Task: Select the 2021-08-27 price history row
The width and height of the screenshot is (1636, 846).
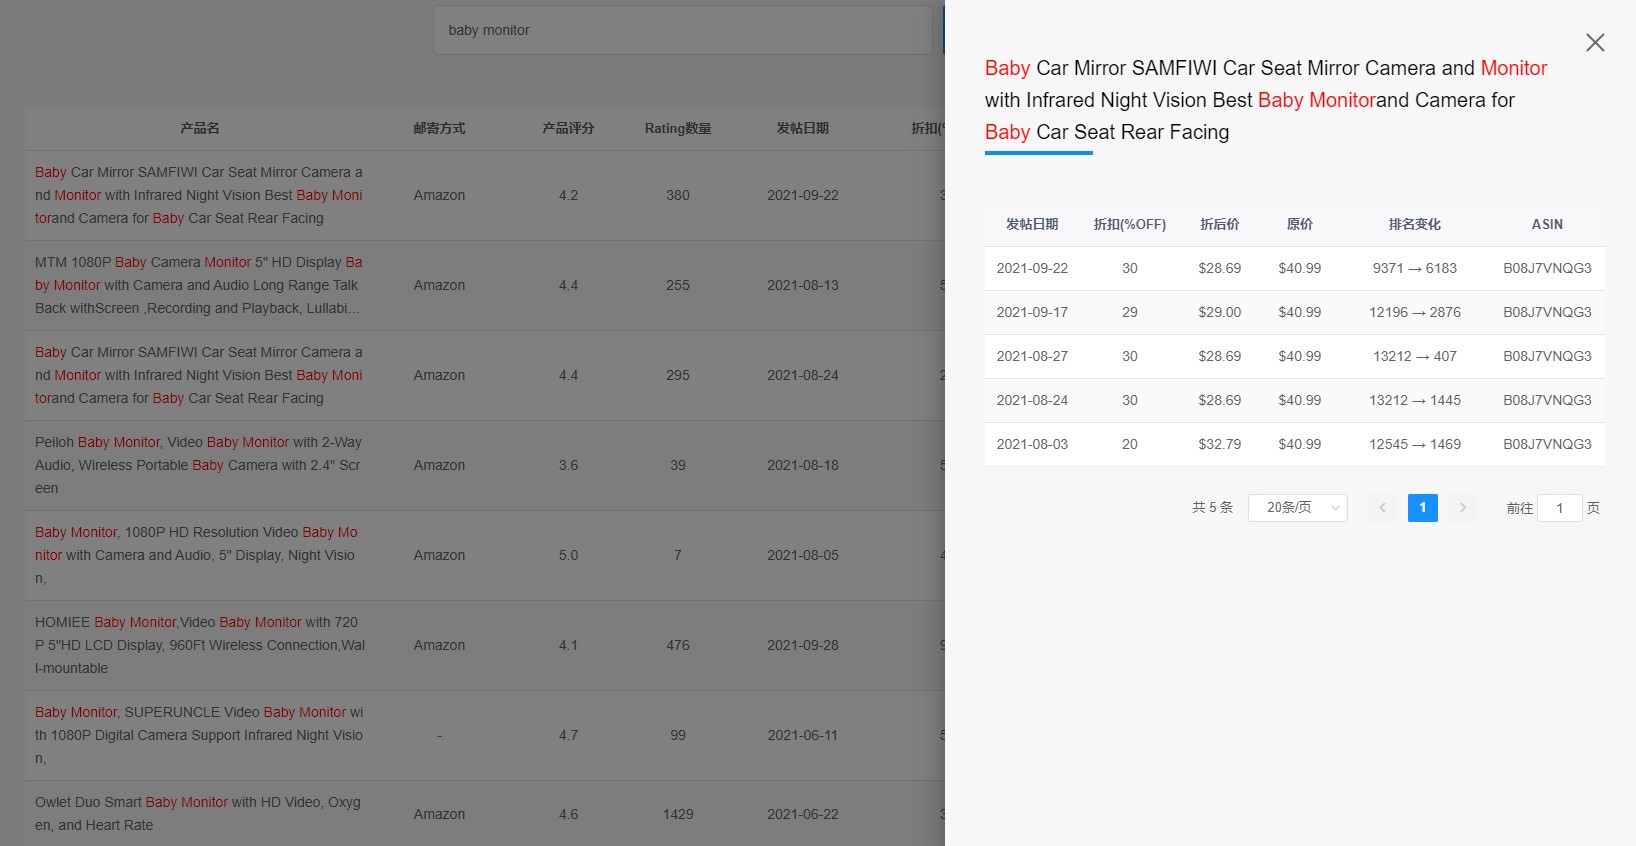Action: (1294, 356)
